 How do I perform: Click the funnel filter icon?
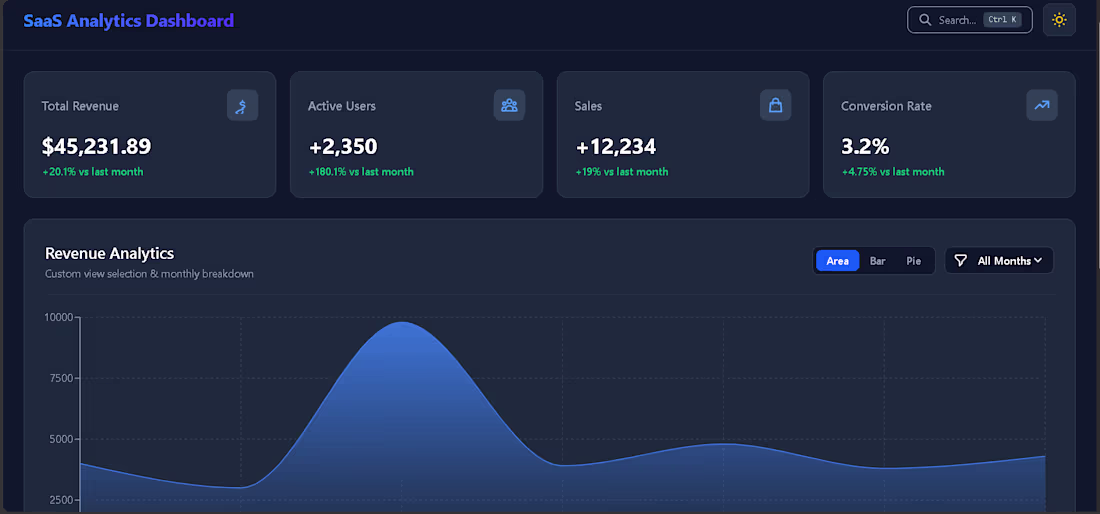961,260
